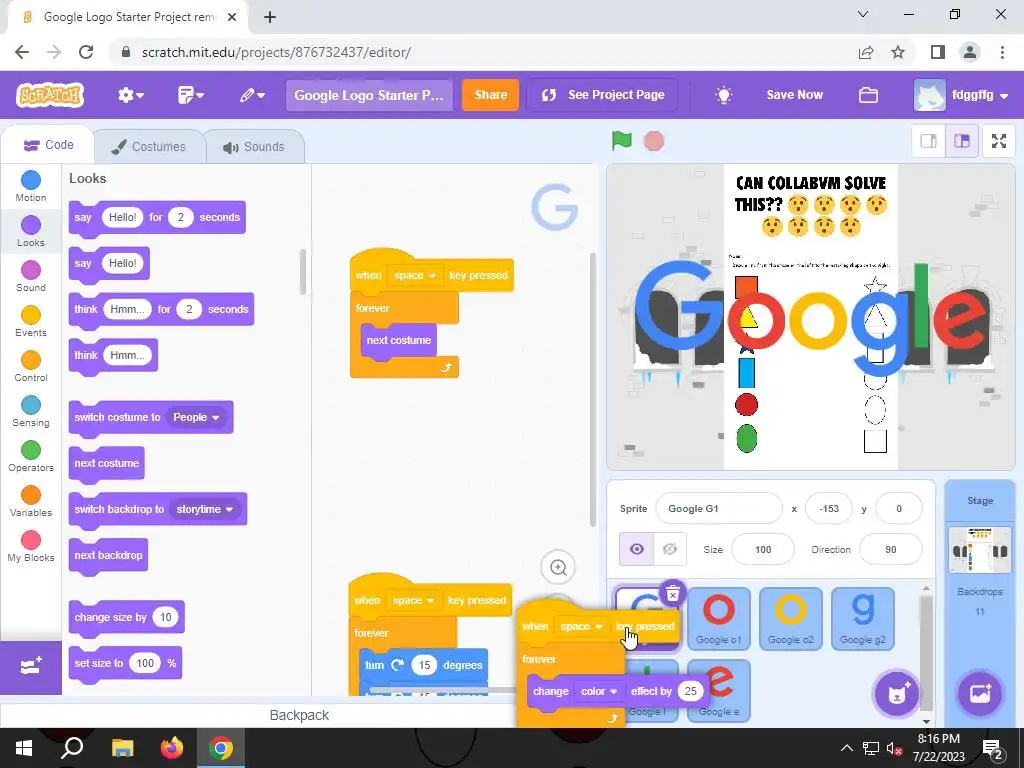
Task: Open the File menu
Action: (x=191, y=95)
